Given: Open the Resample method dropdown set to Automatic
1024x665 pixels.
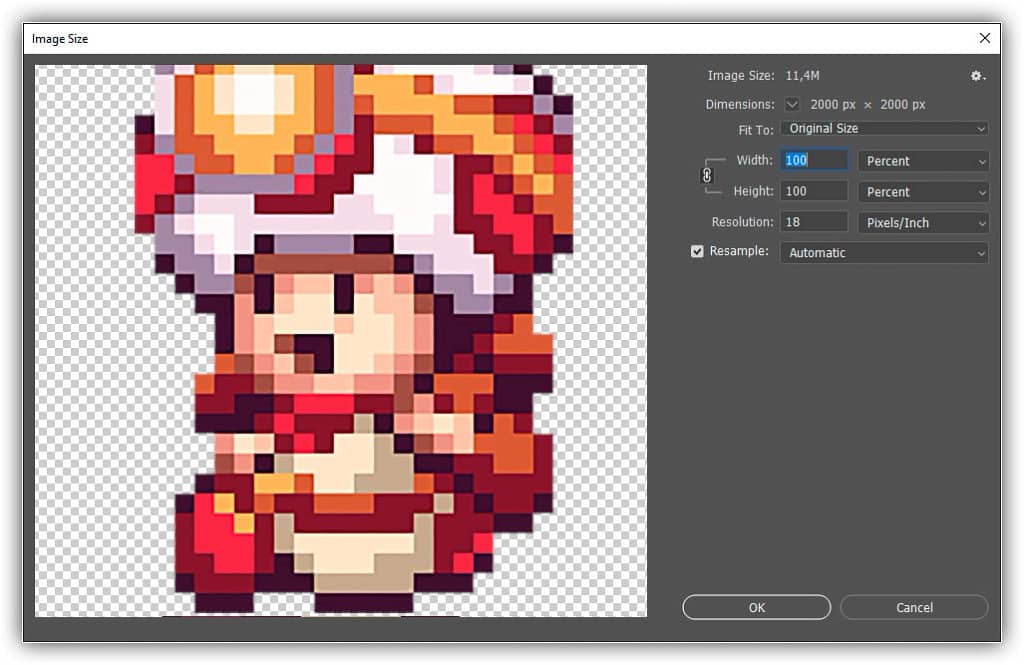Looking at the screenshot, I should (884, 253).
